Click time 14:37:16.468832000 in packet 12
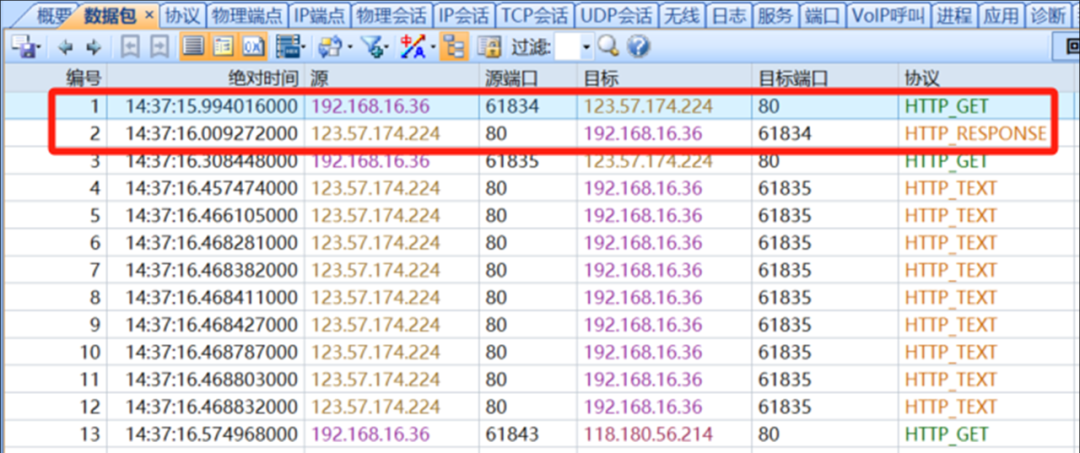This screenshot has width=1080, height=453. pyautogui.click(x=211, y=407)
